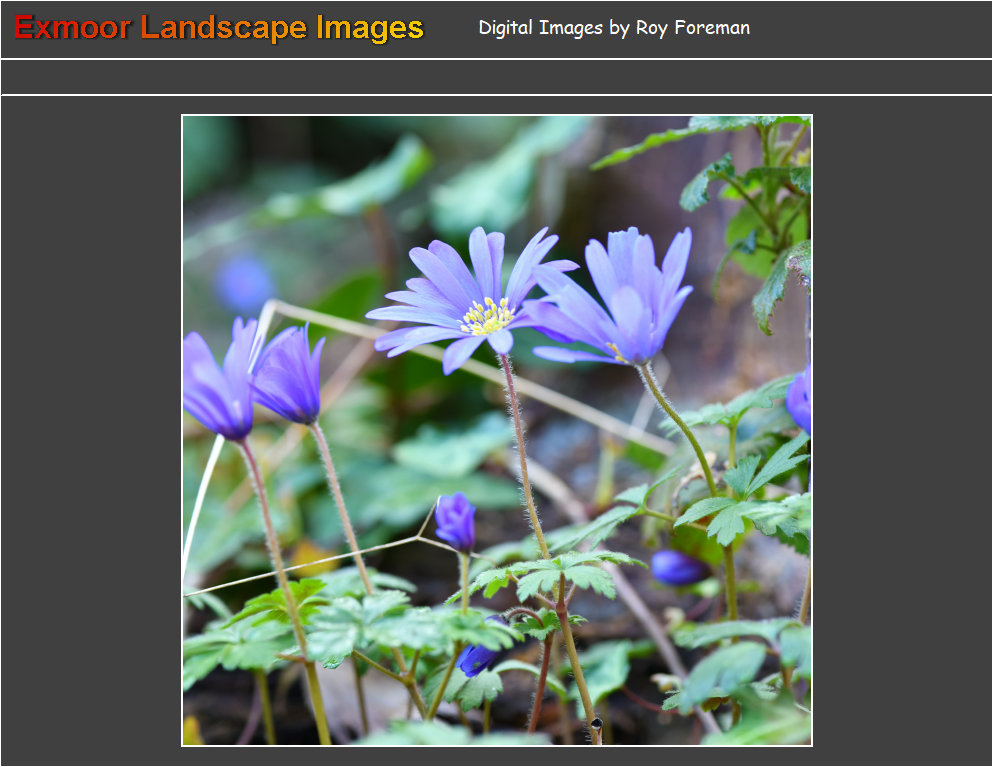Click the yellow stamens of the open flower
The image size is (993, 767).
[487, 316]
